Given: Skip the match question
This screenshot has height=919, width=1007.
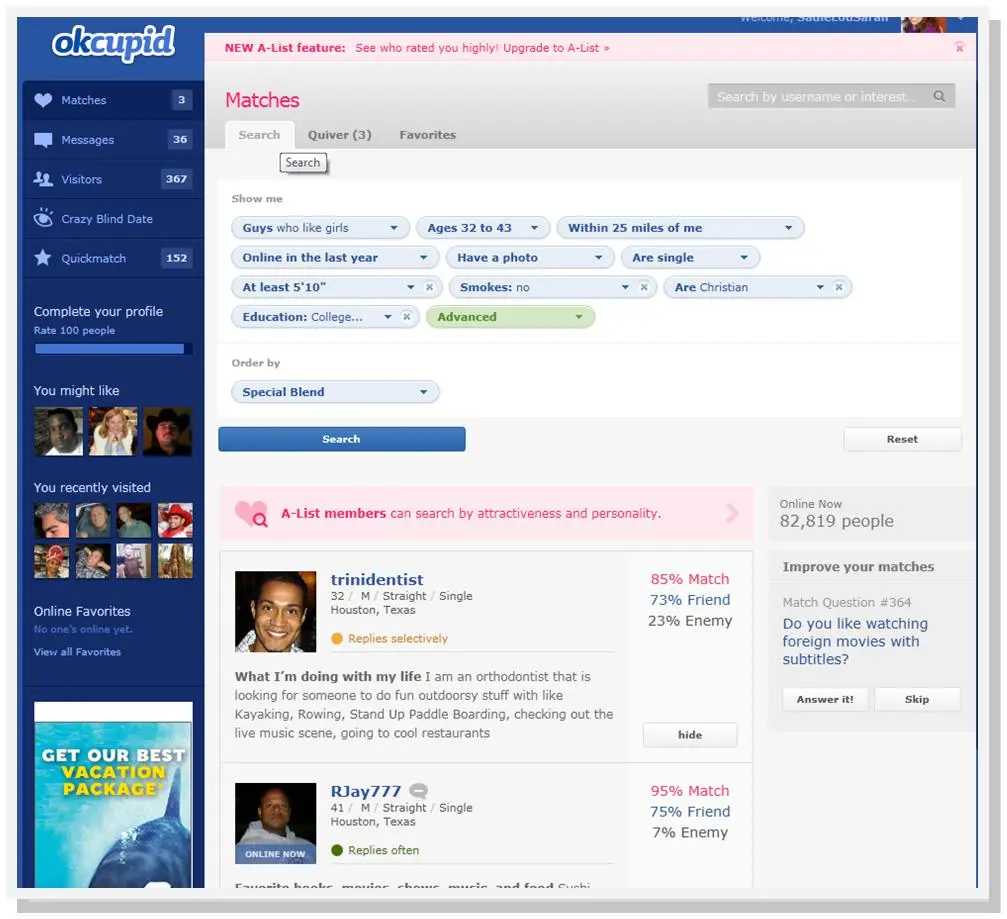Looking at the screenshot, I should click(x=917, y=699).
